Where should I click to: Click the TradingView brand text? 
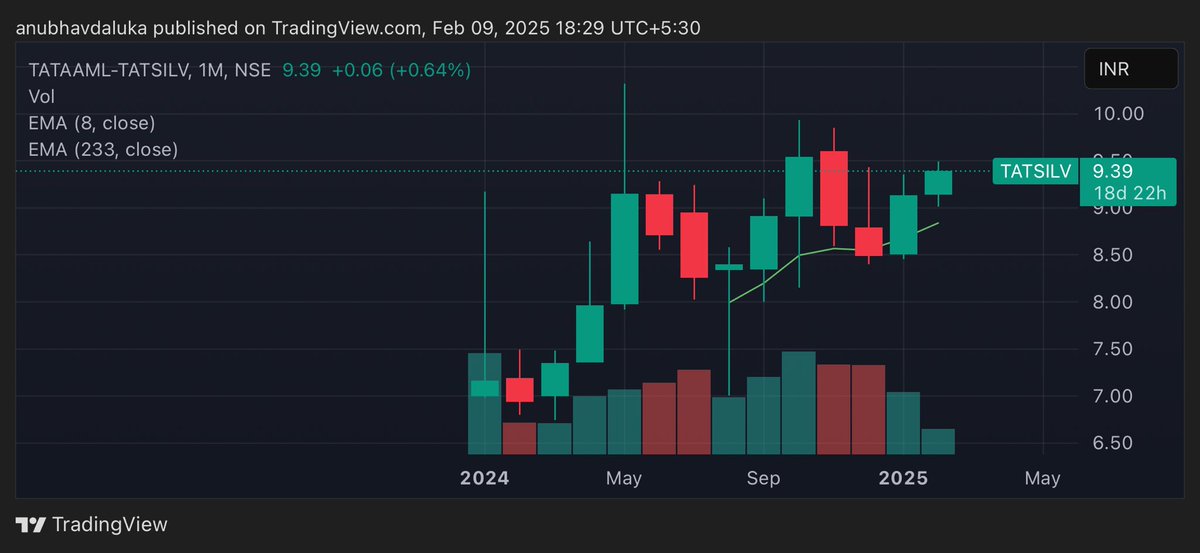pos(110,525)
